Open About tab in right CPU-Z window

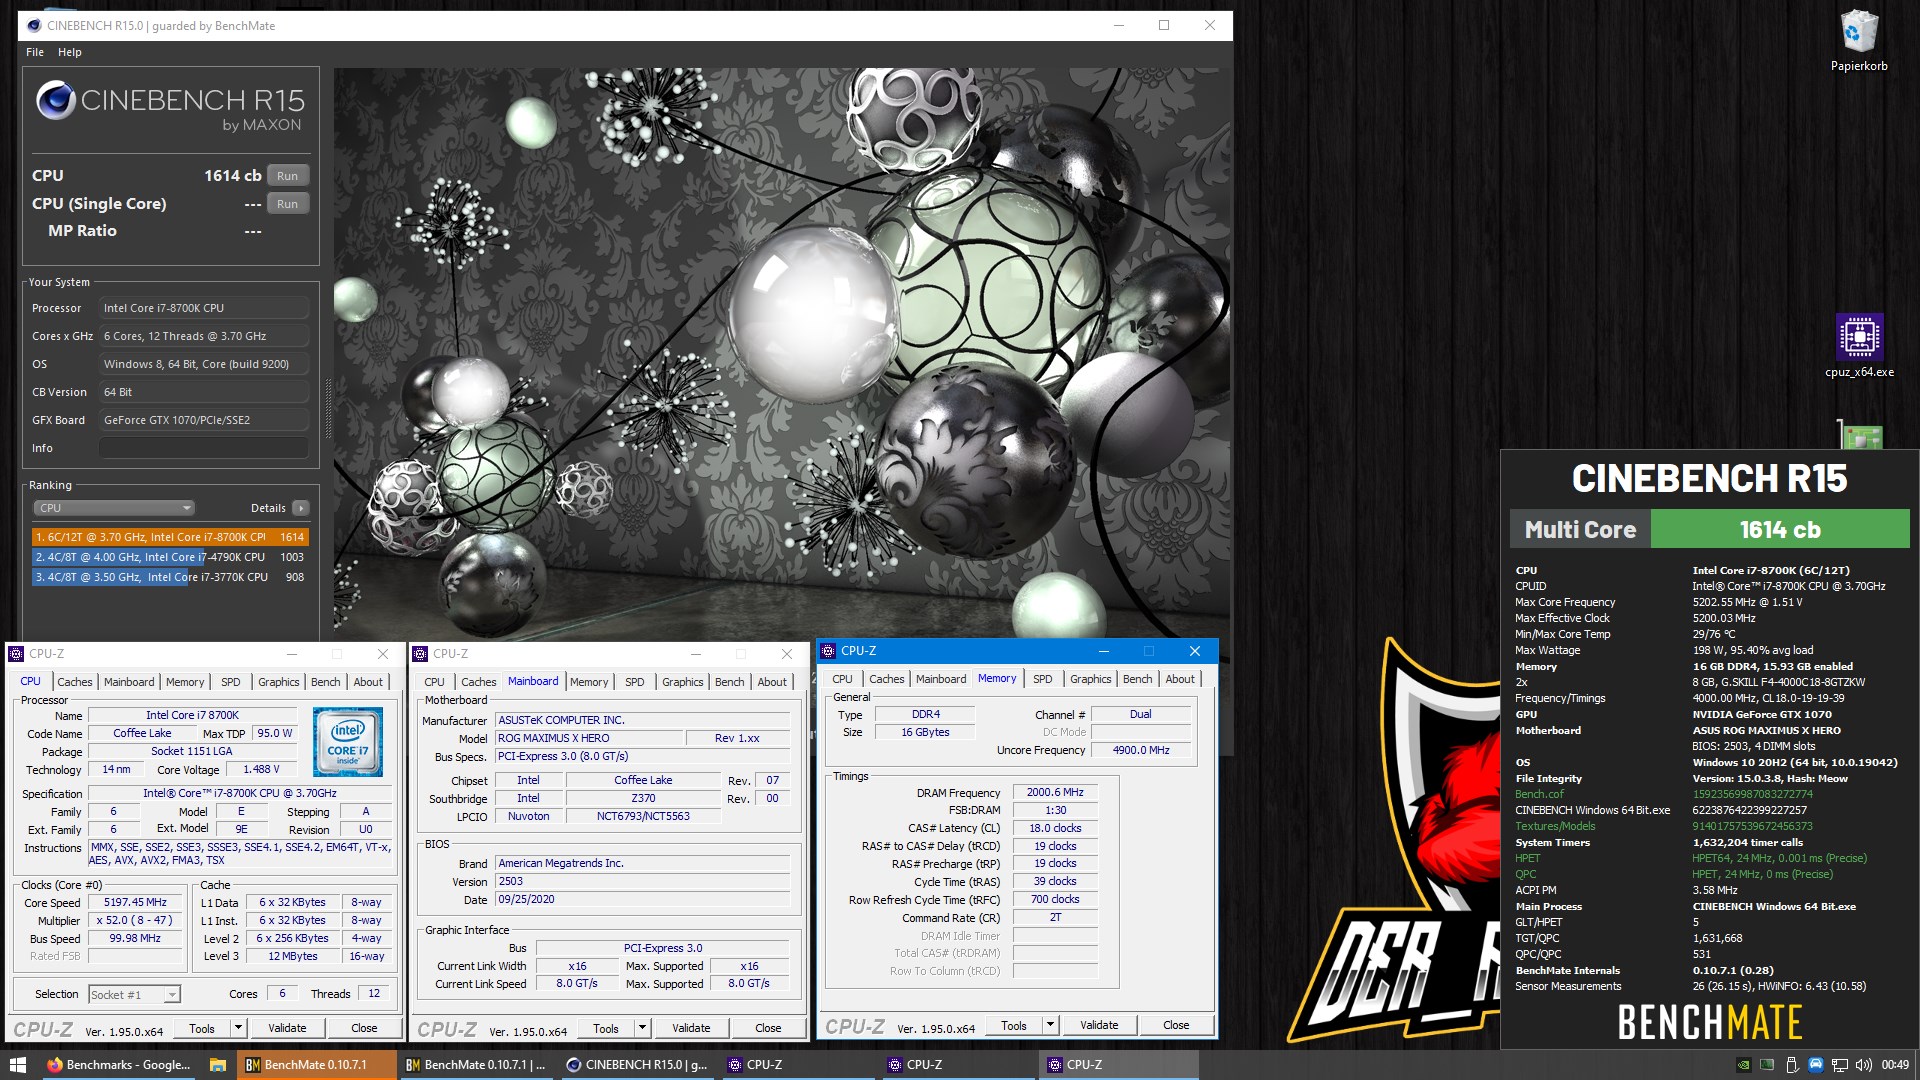(1180, 679)
